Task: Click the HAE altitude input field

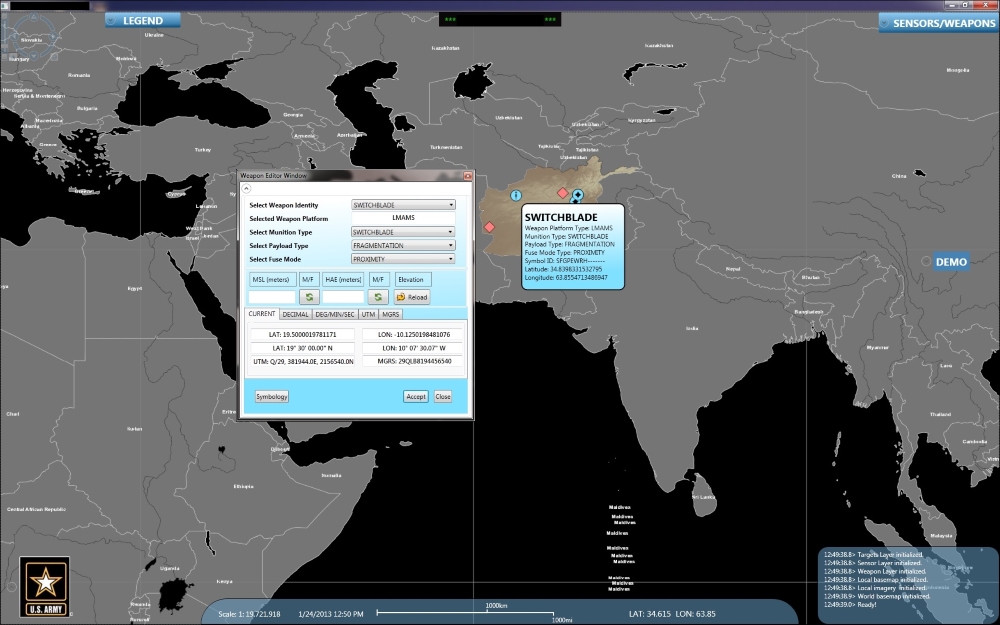Action: (x=343, y=297)
